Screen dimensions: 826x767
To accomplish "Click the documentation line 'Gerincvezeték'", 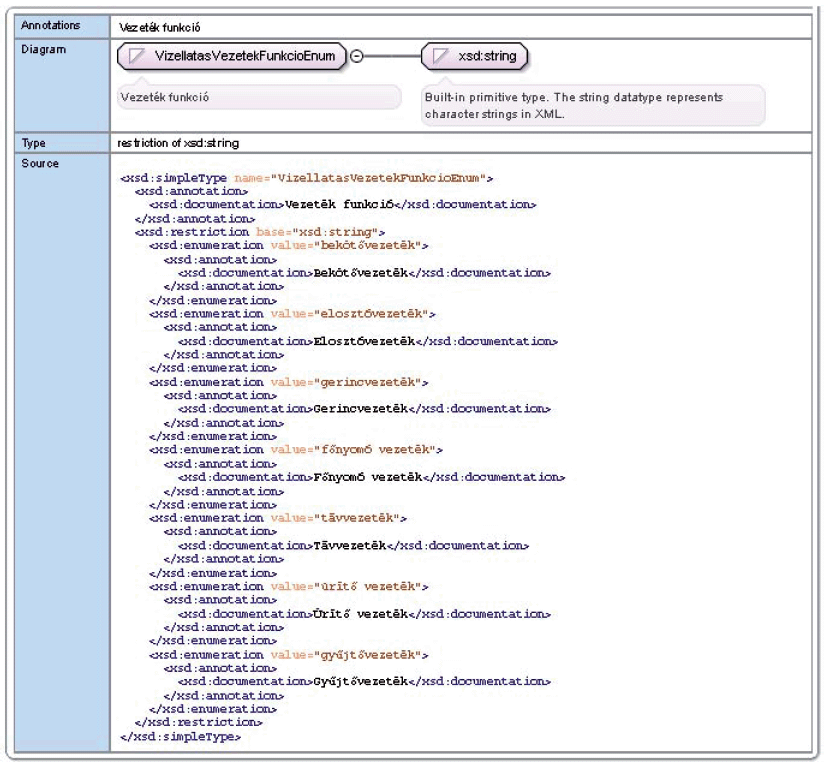I will click(365, 409).
